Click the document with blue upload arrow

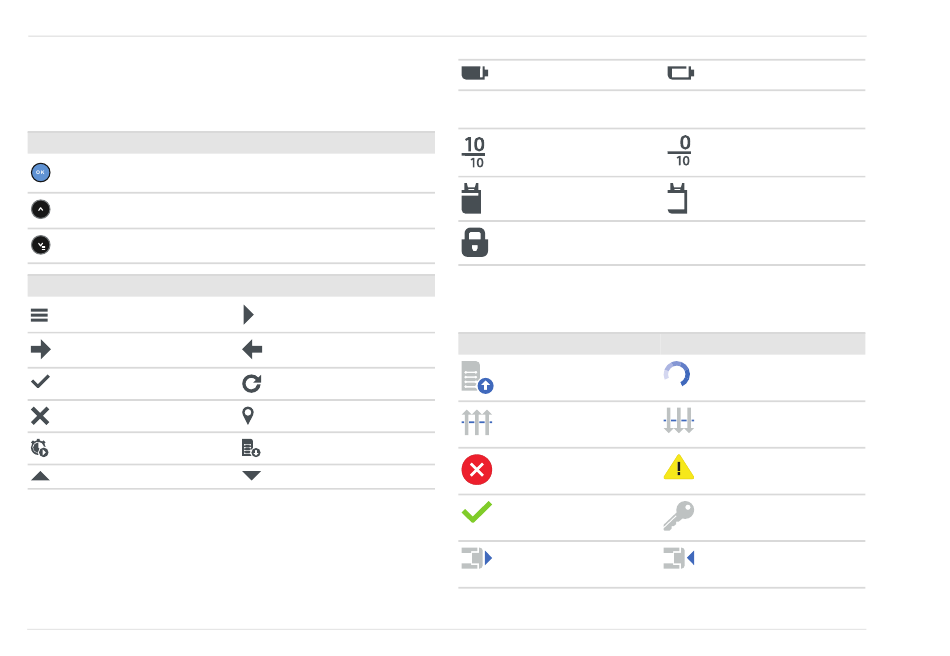coord(477,377)
